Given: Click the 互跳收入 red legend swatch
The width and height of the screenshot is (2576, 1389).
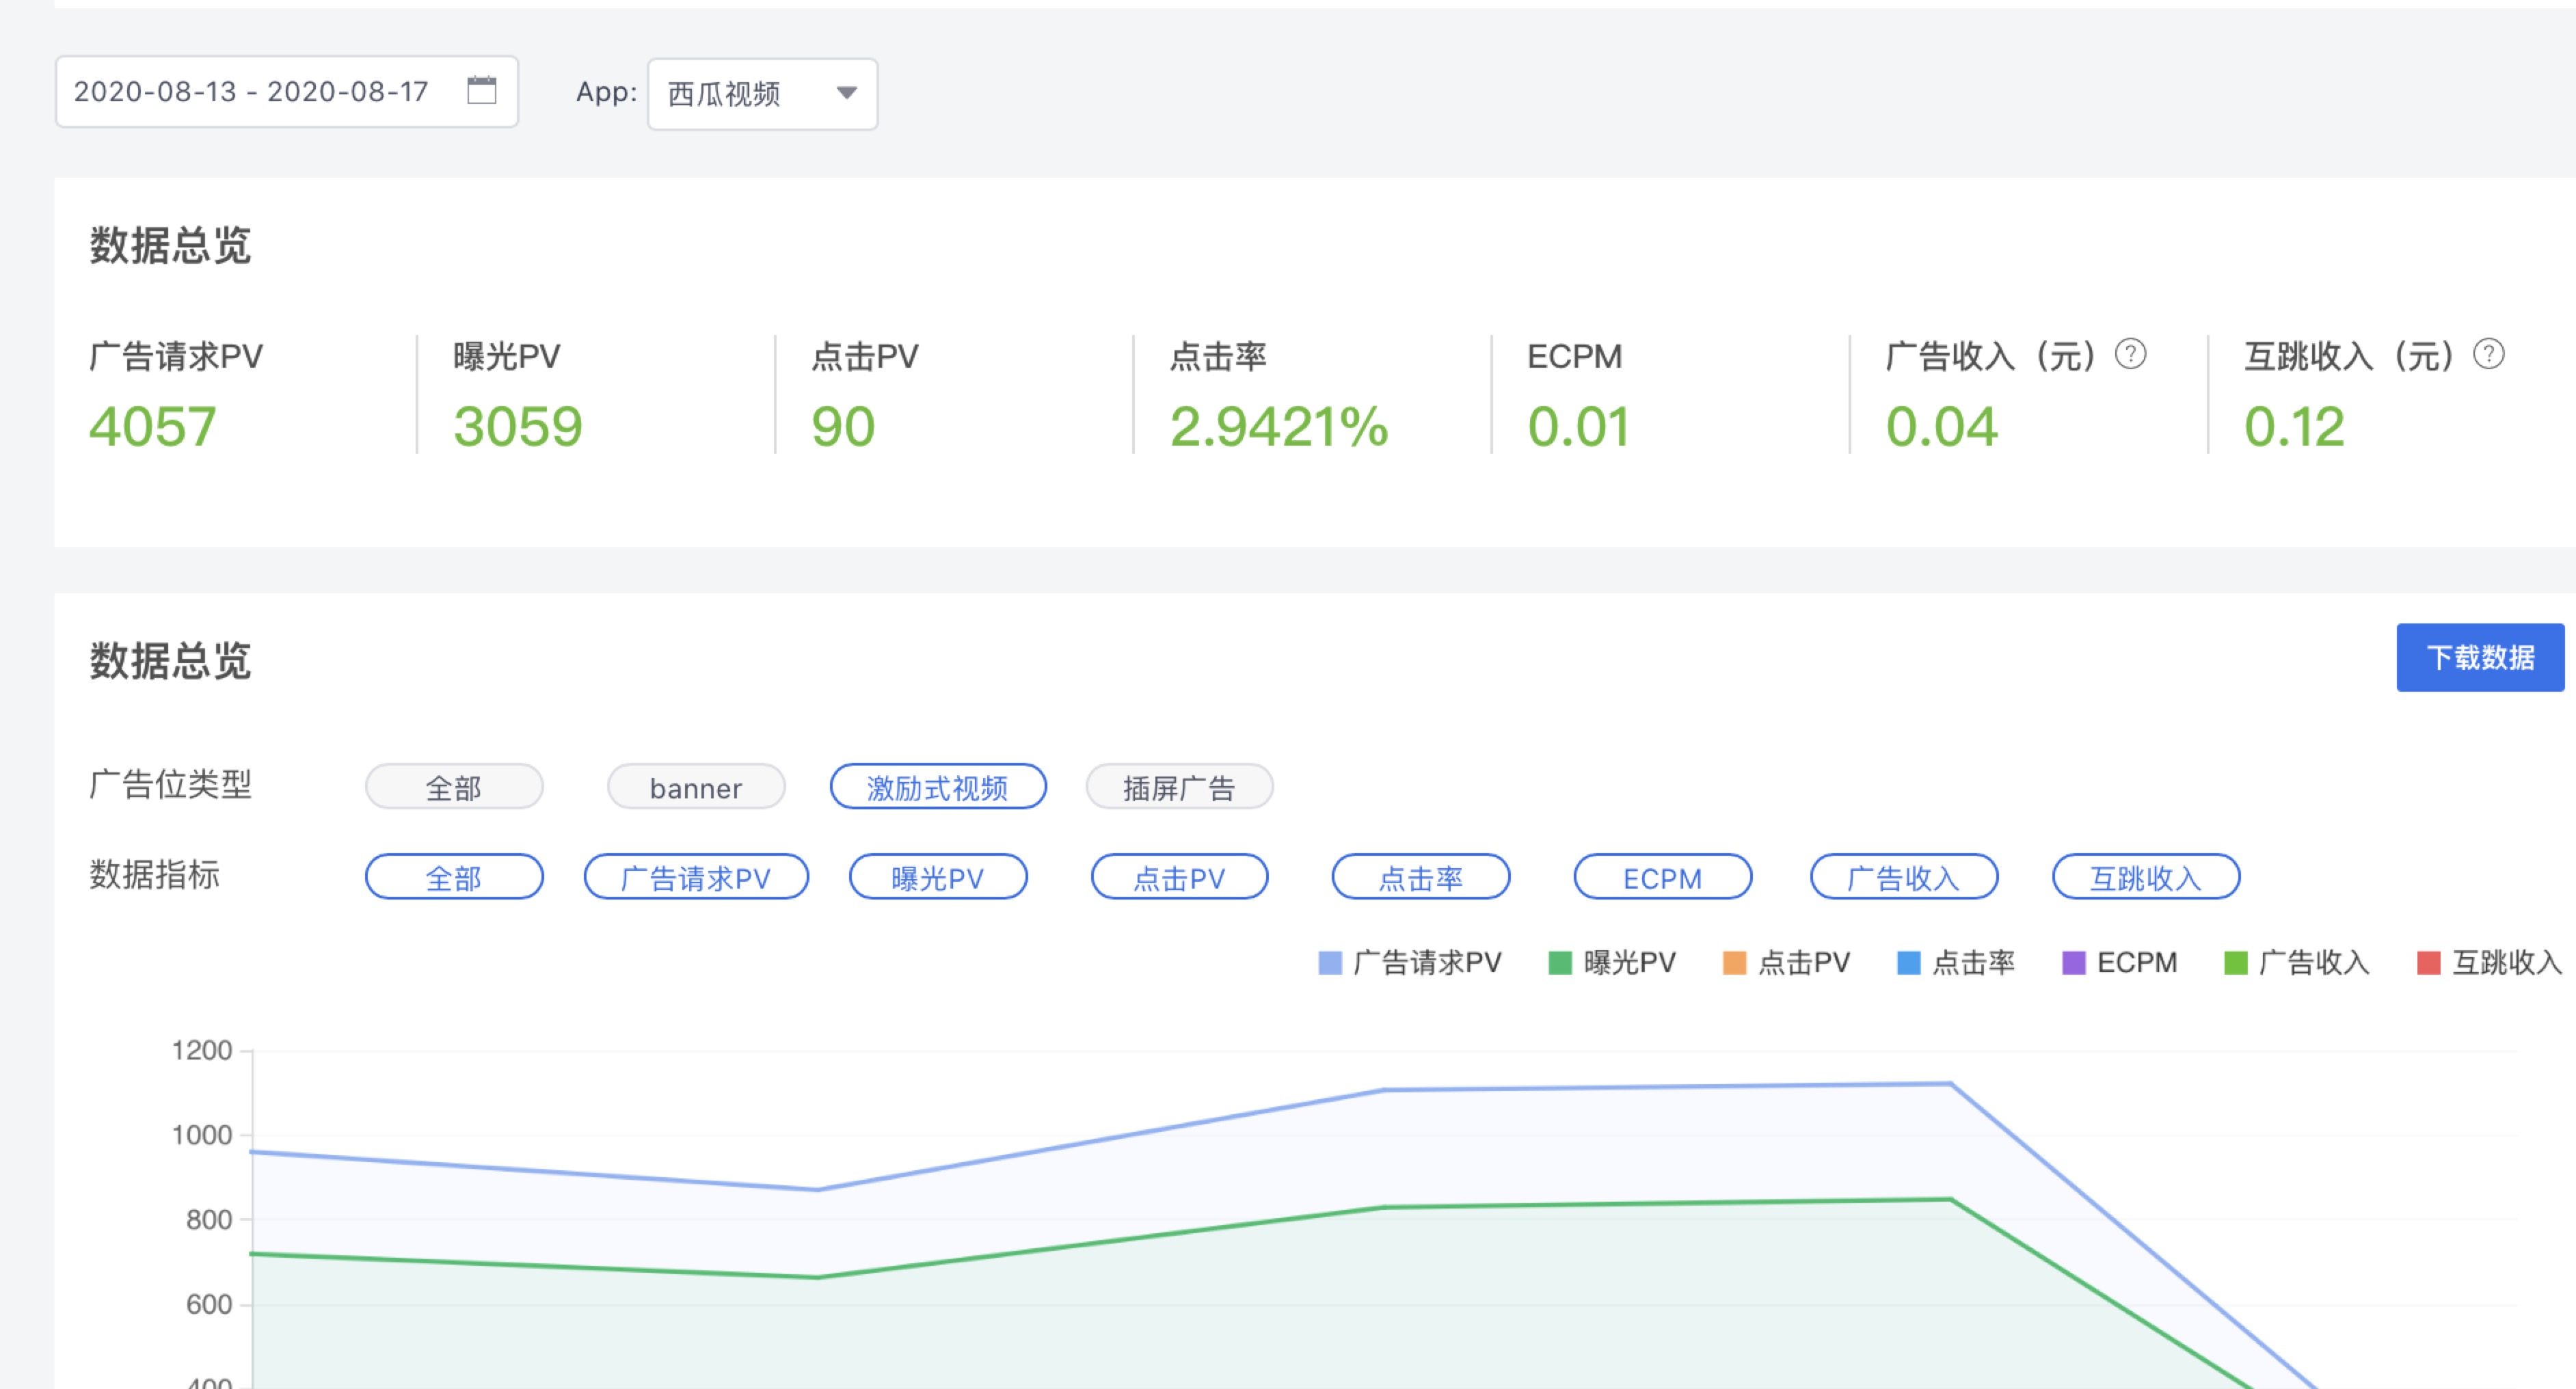Looking at the screenshot, I should coord(2429,963).
